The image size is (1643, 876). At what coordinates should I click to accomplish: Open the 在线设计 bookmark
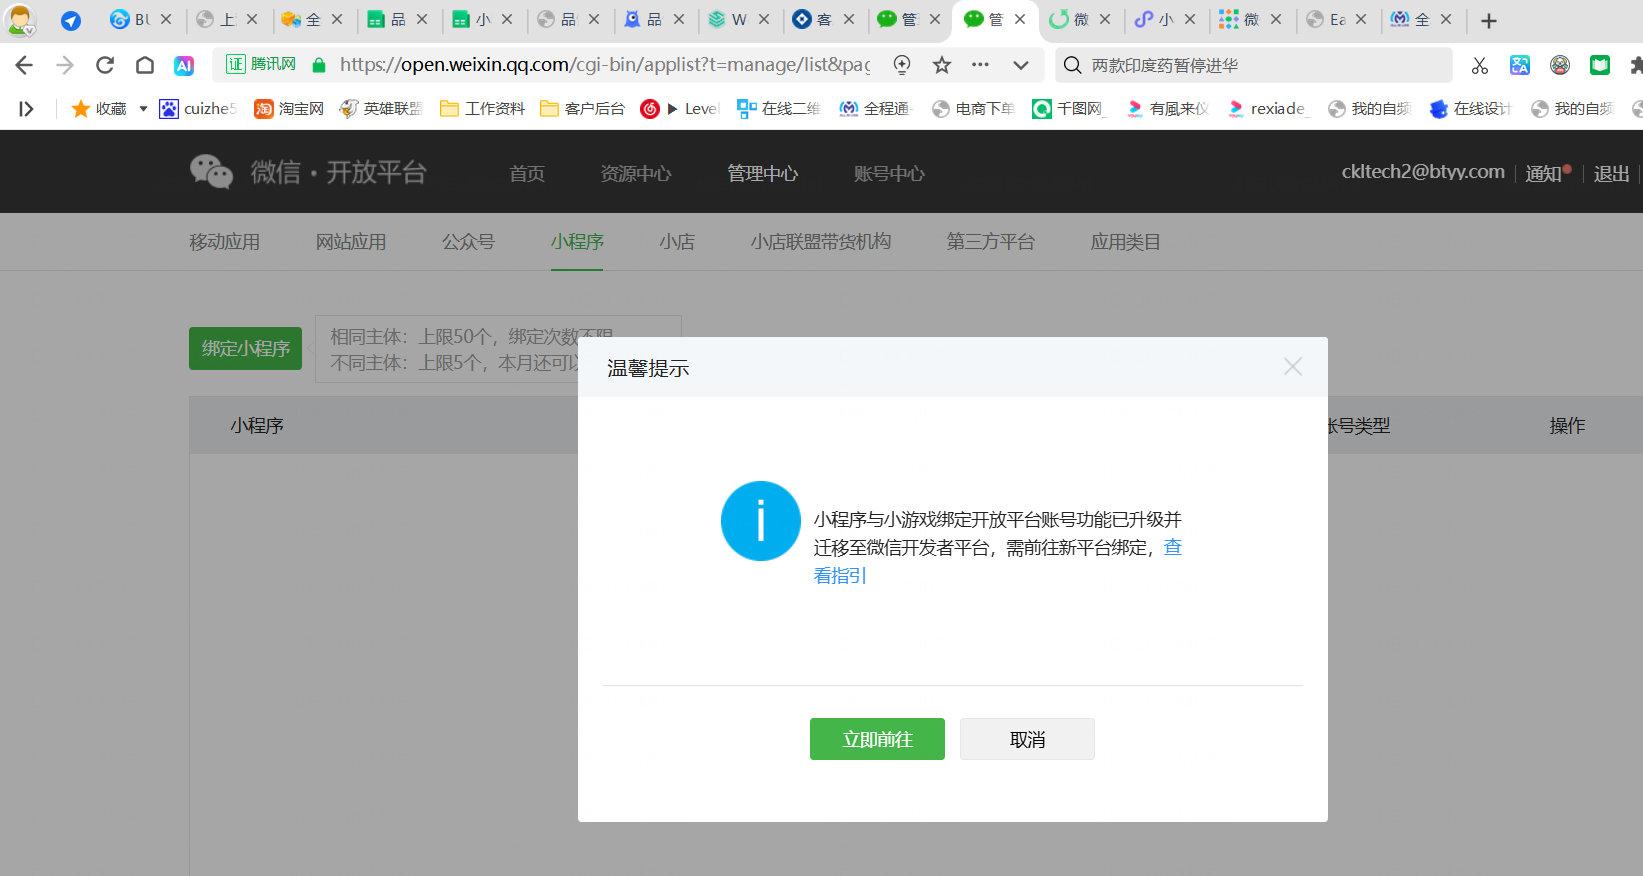point(1471,109)
